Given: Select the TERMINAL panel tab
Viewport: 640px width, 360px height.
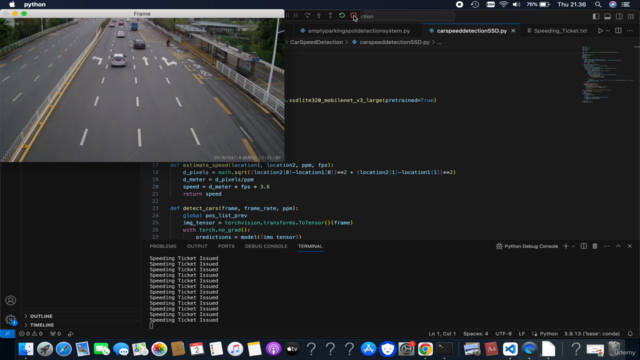Looking at the screenshot, I should tap(310, 246).
